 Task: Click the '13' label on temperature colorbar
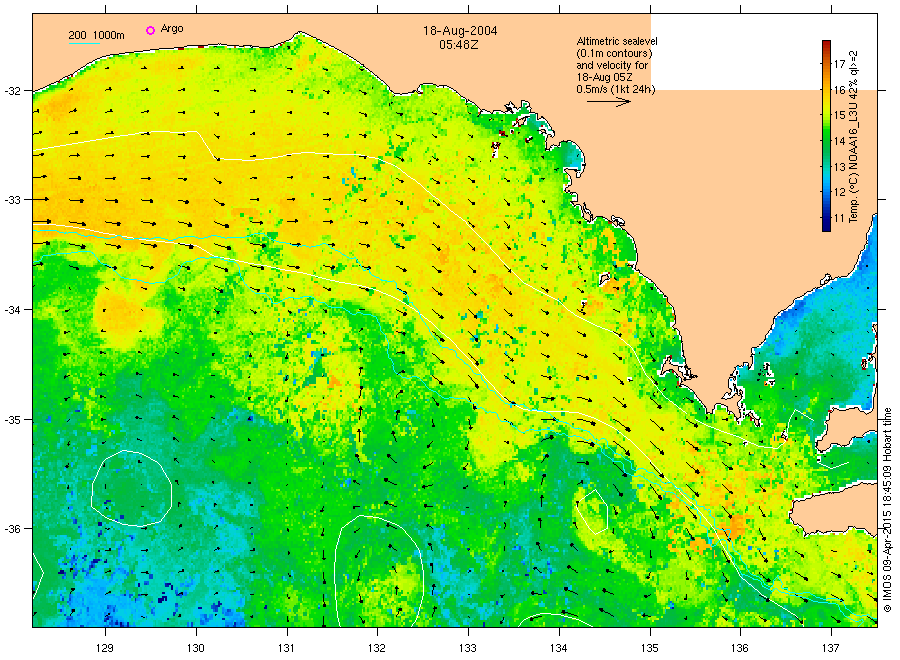pos(839,167)
